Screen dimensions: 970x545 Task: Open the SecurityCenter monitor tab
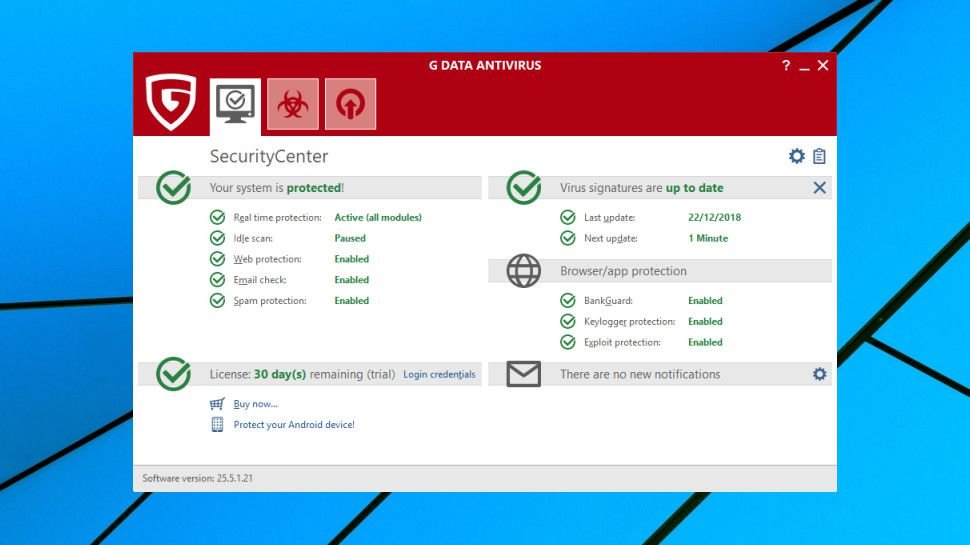(235, 105)
